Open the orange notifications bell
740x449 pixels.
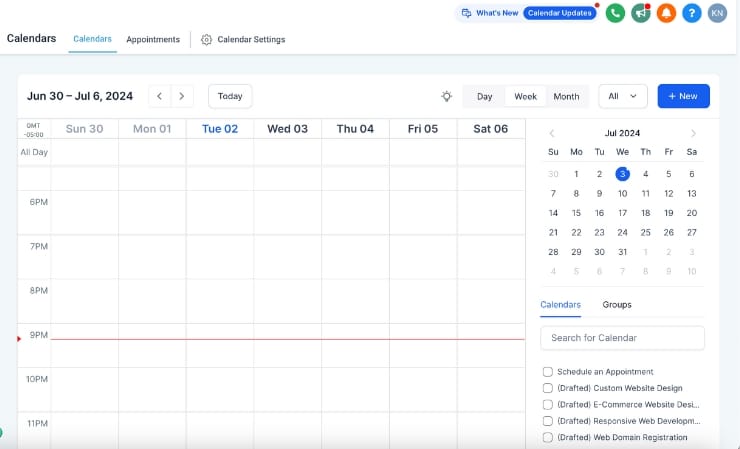[x=666, y=13]
